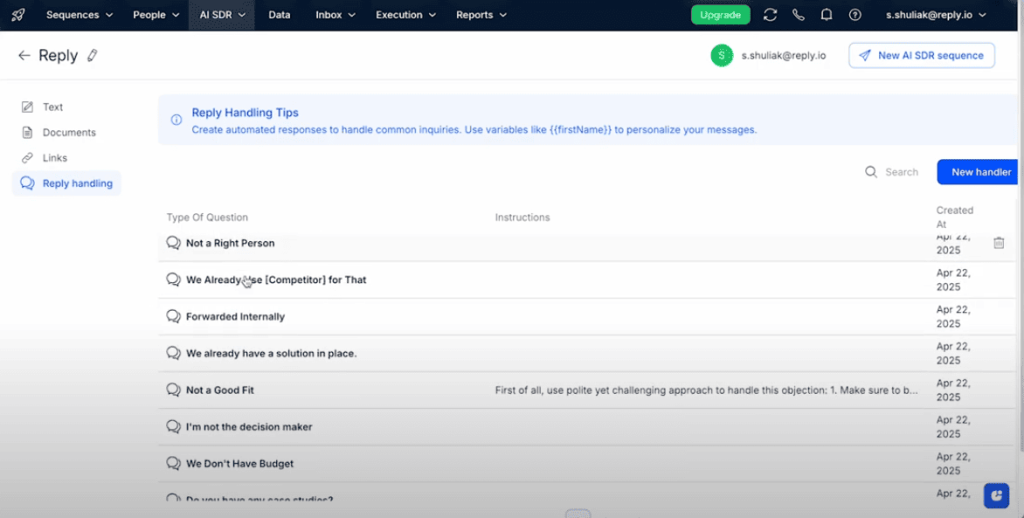This screenshot has height=518, width=1024.
Task: Open We Already Use [Competitor] for That
Action: 276,280
